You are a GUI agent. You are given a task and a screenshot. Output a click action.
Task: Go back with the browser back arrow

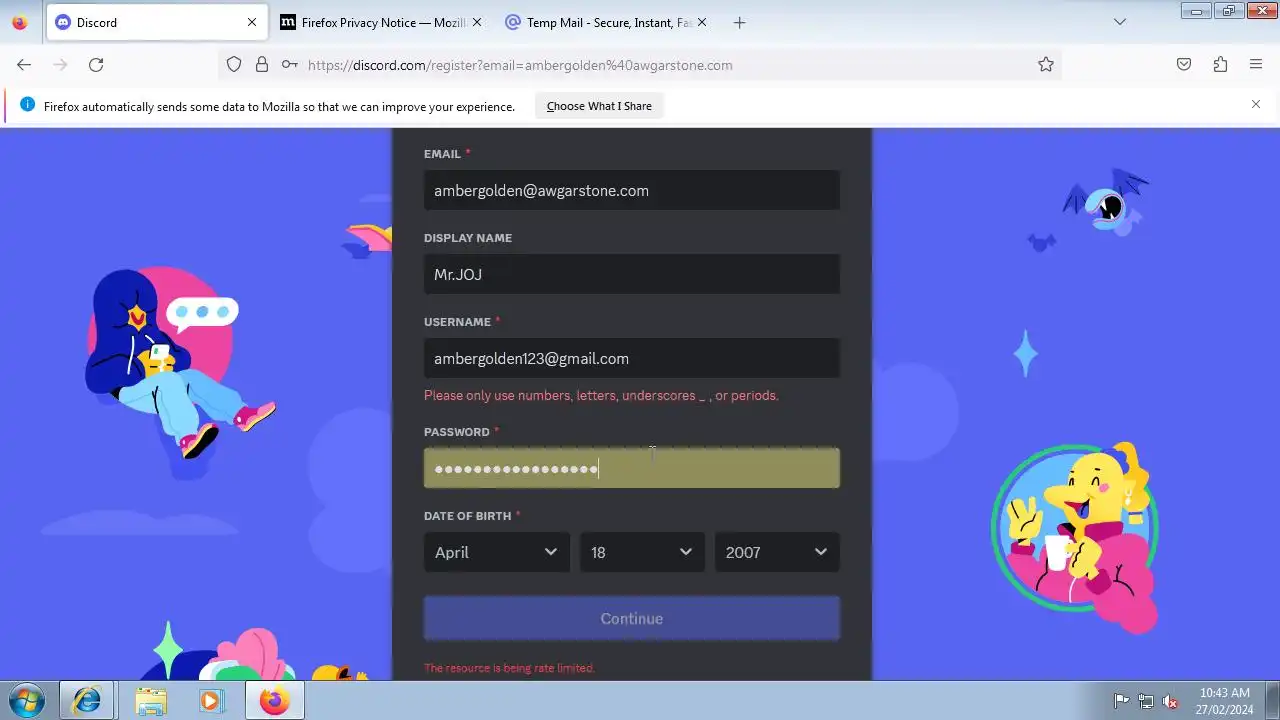tap(24, 64)
